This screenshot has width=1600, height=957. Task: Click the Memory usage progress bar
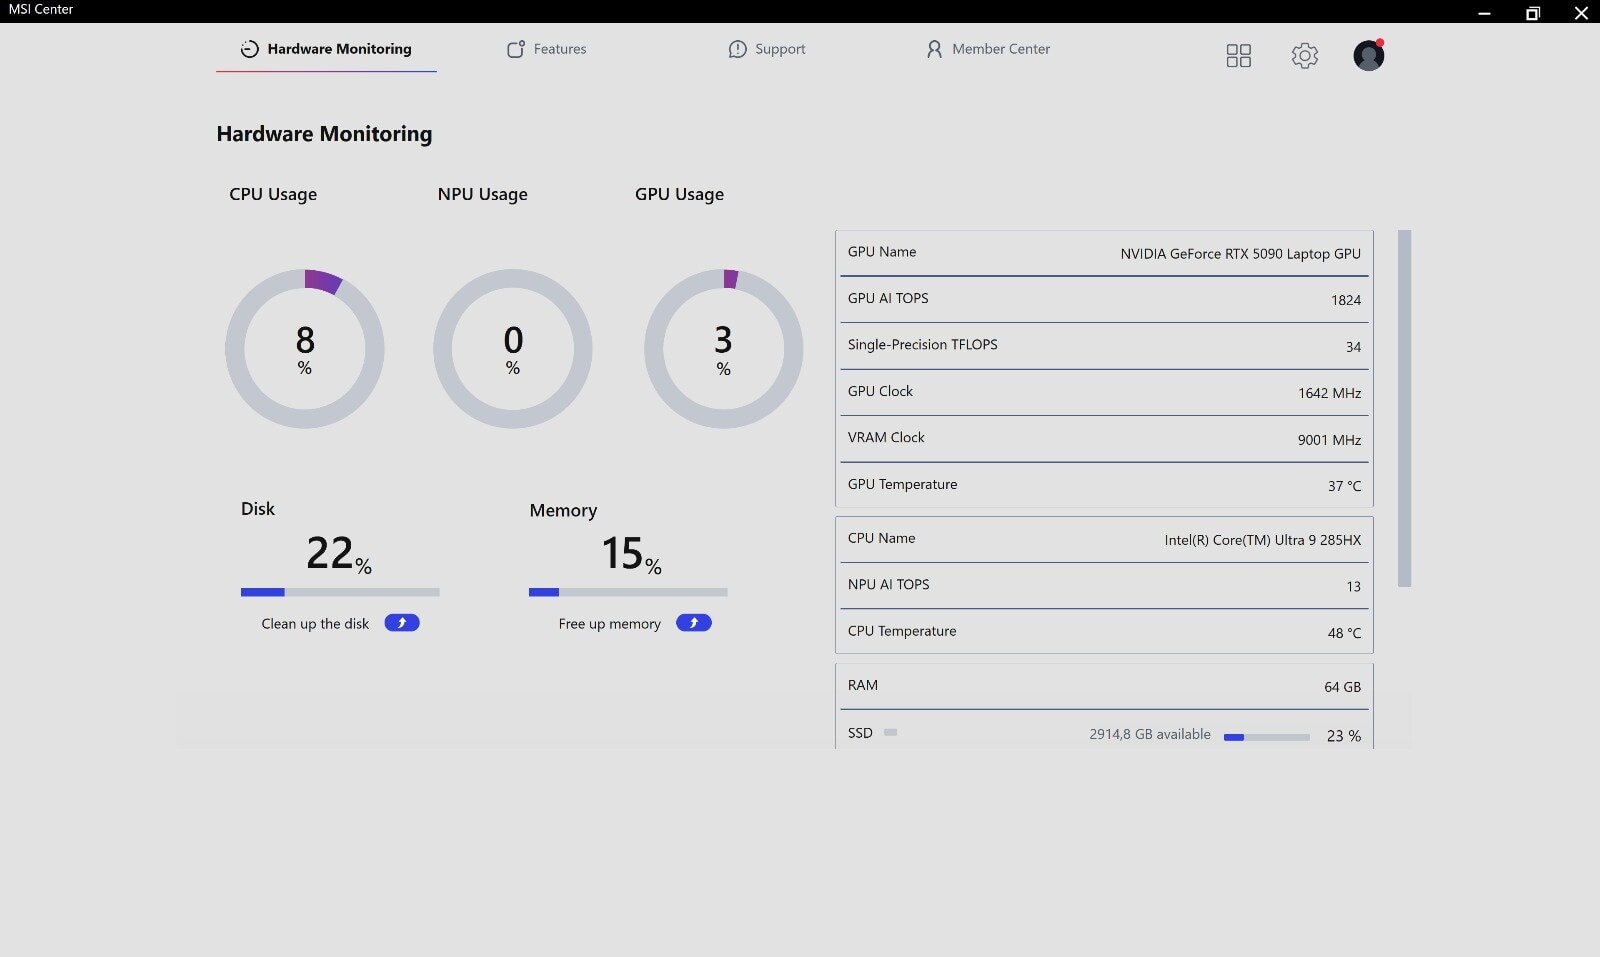tap(628, 592)
